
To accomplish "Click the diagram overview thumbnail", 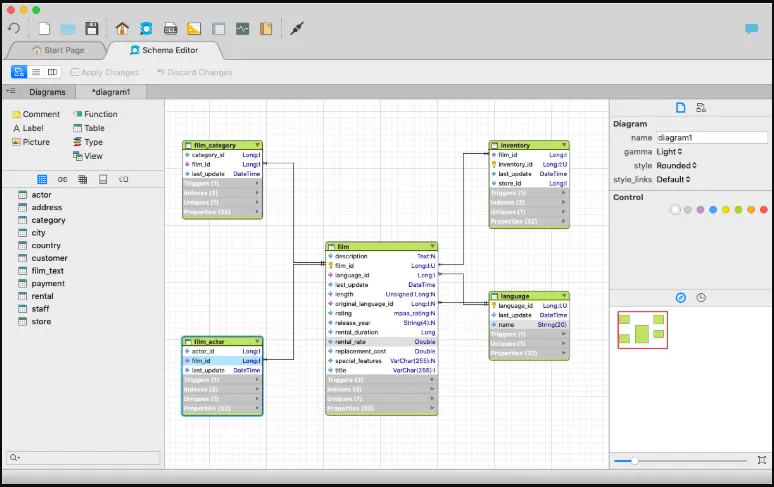I will [643, 330].
